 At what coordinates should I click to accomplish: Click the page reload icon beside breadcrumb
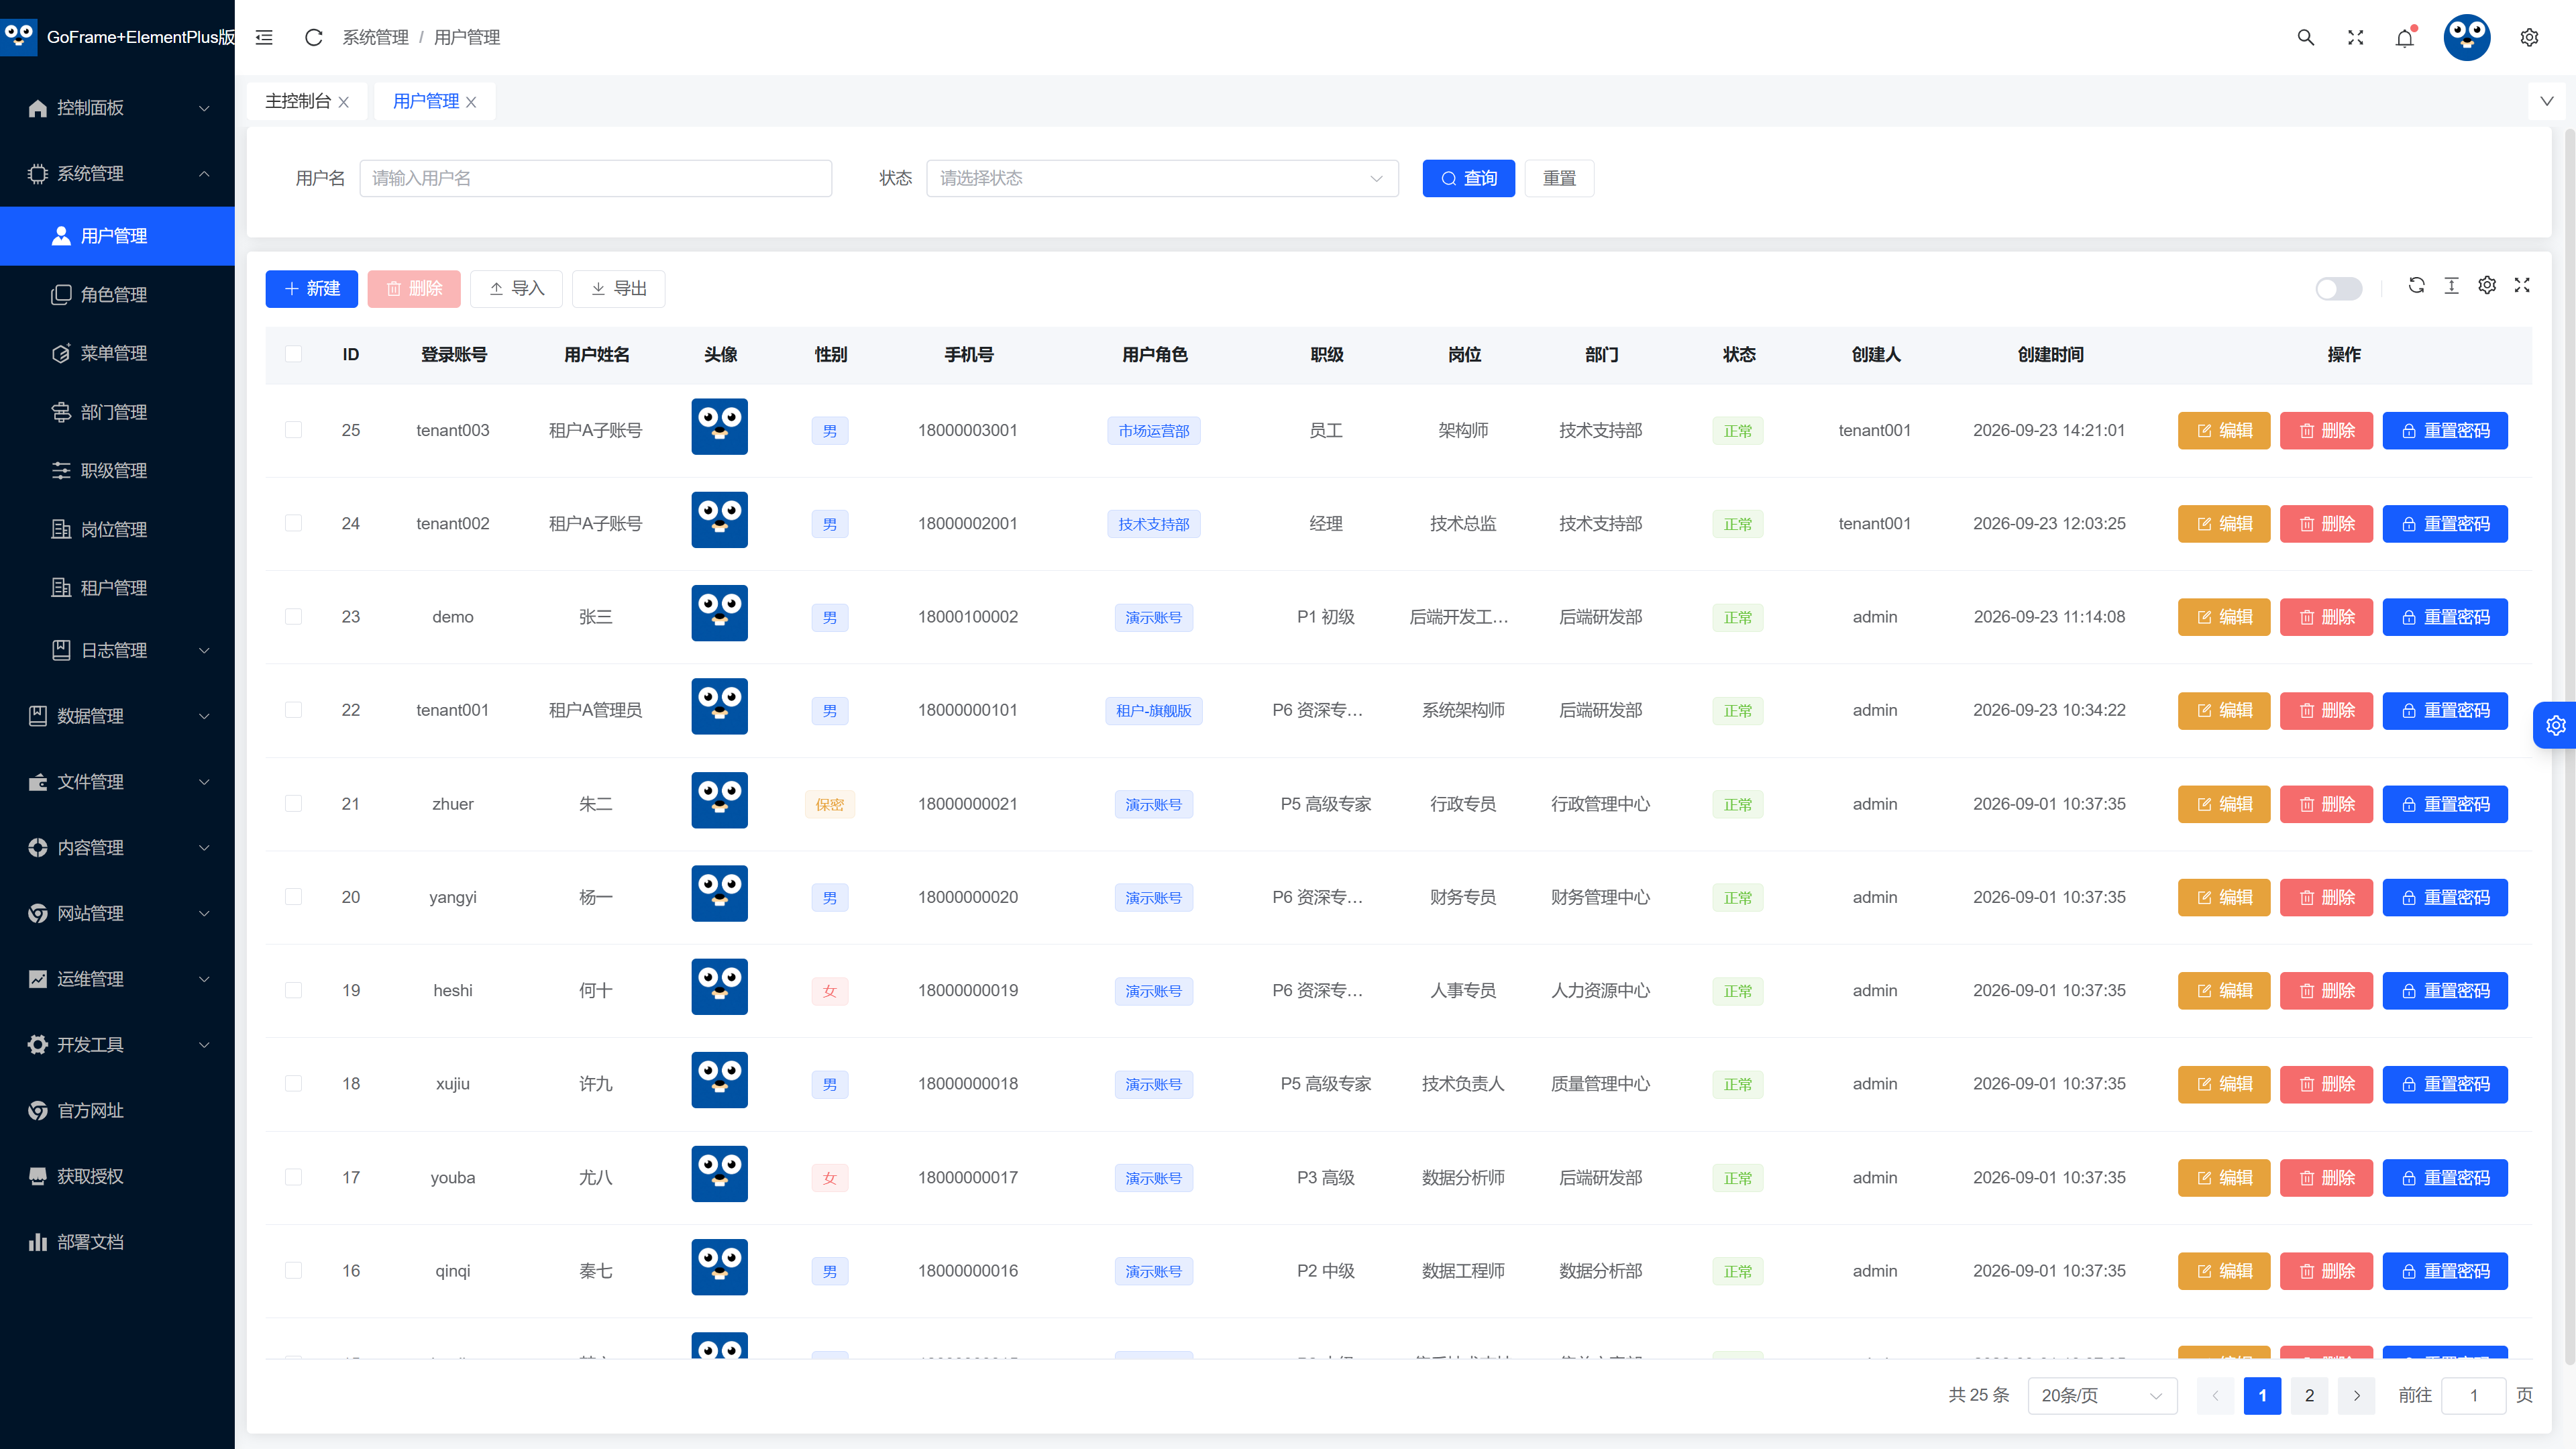(313, 37)
